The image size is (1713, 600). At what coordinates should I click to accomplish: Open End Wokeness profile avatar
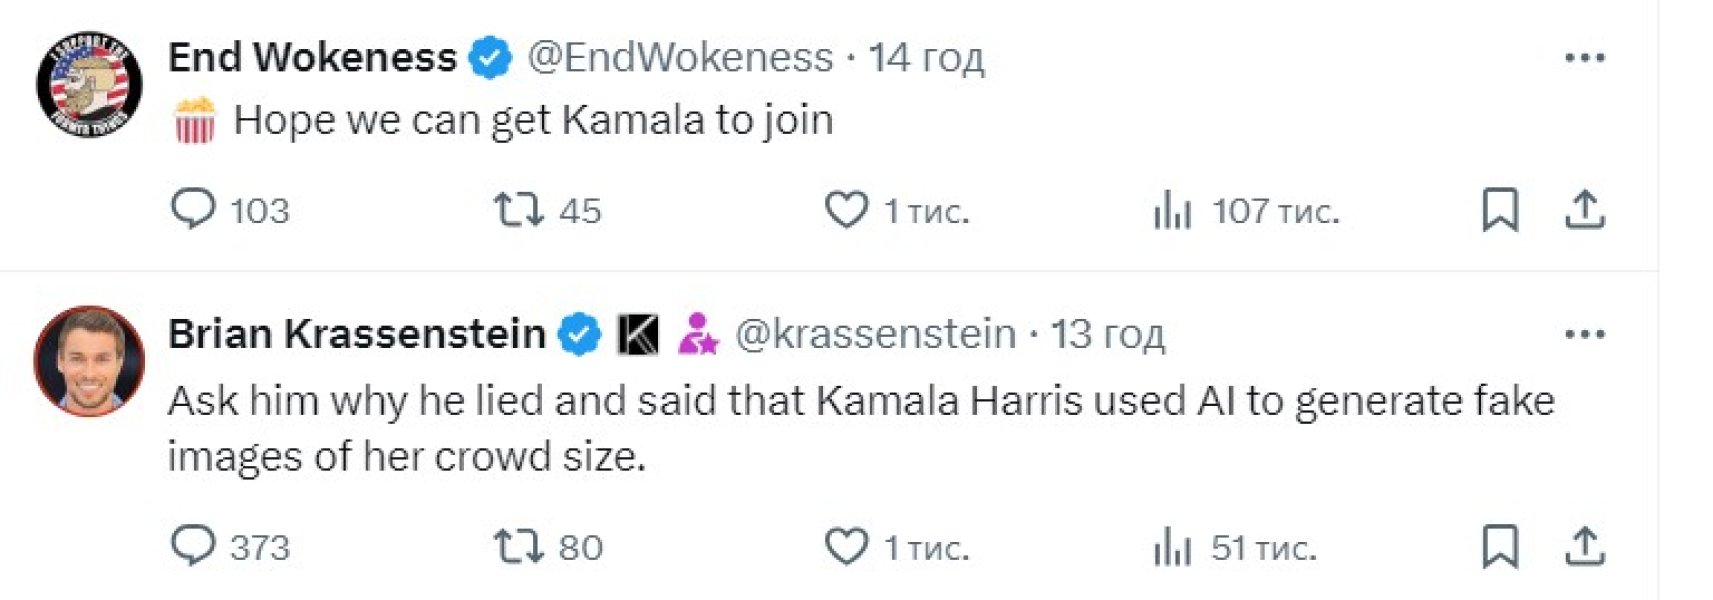point(89,84)
